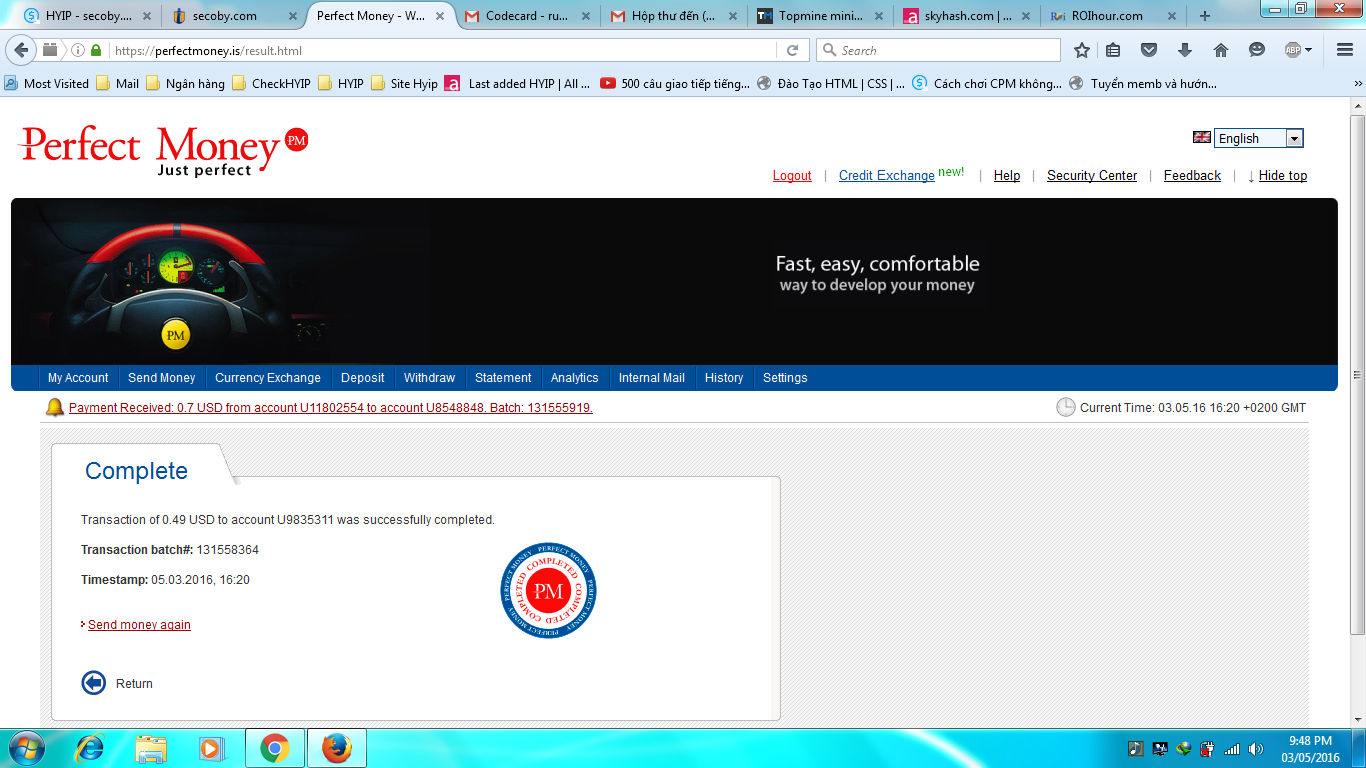Open Currency Exchange in the navigation bar
The height and width of the screenshot is (768, 1366).
pyautogui.click(x=268, y=378)
